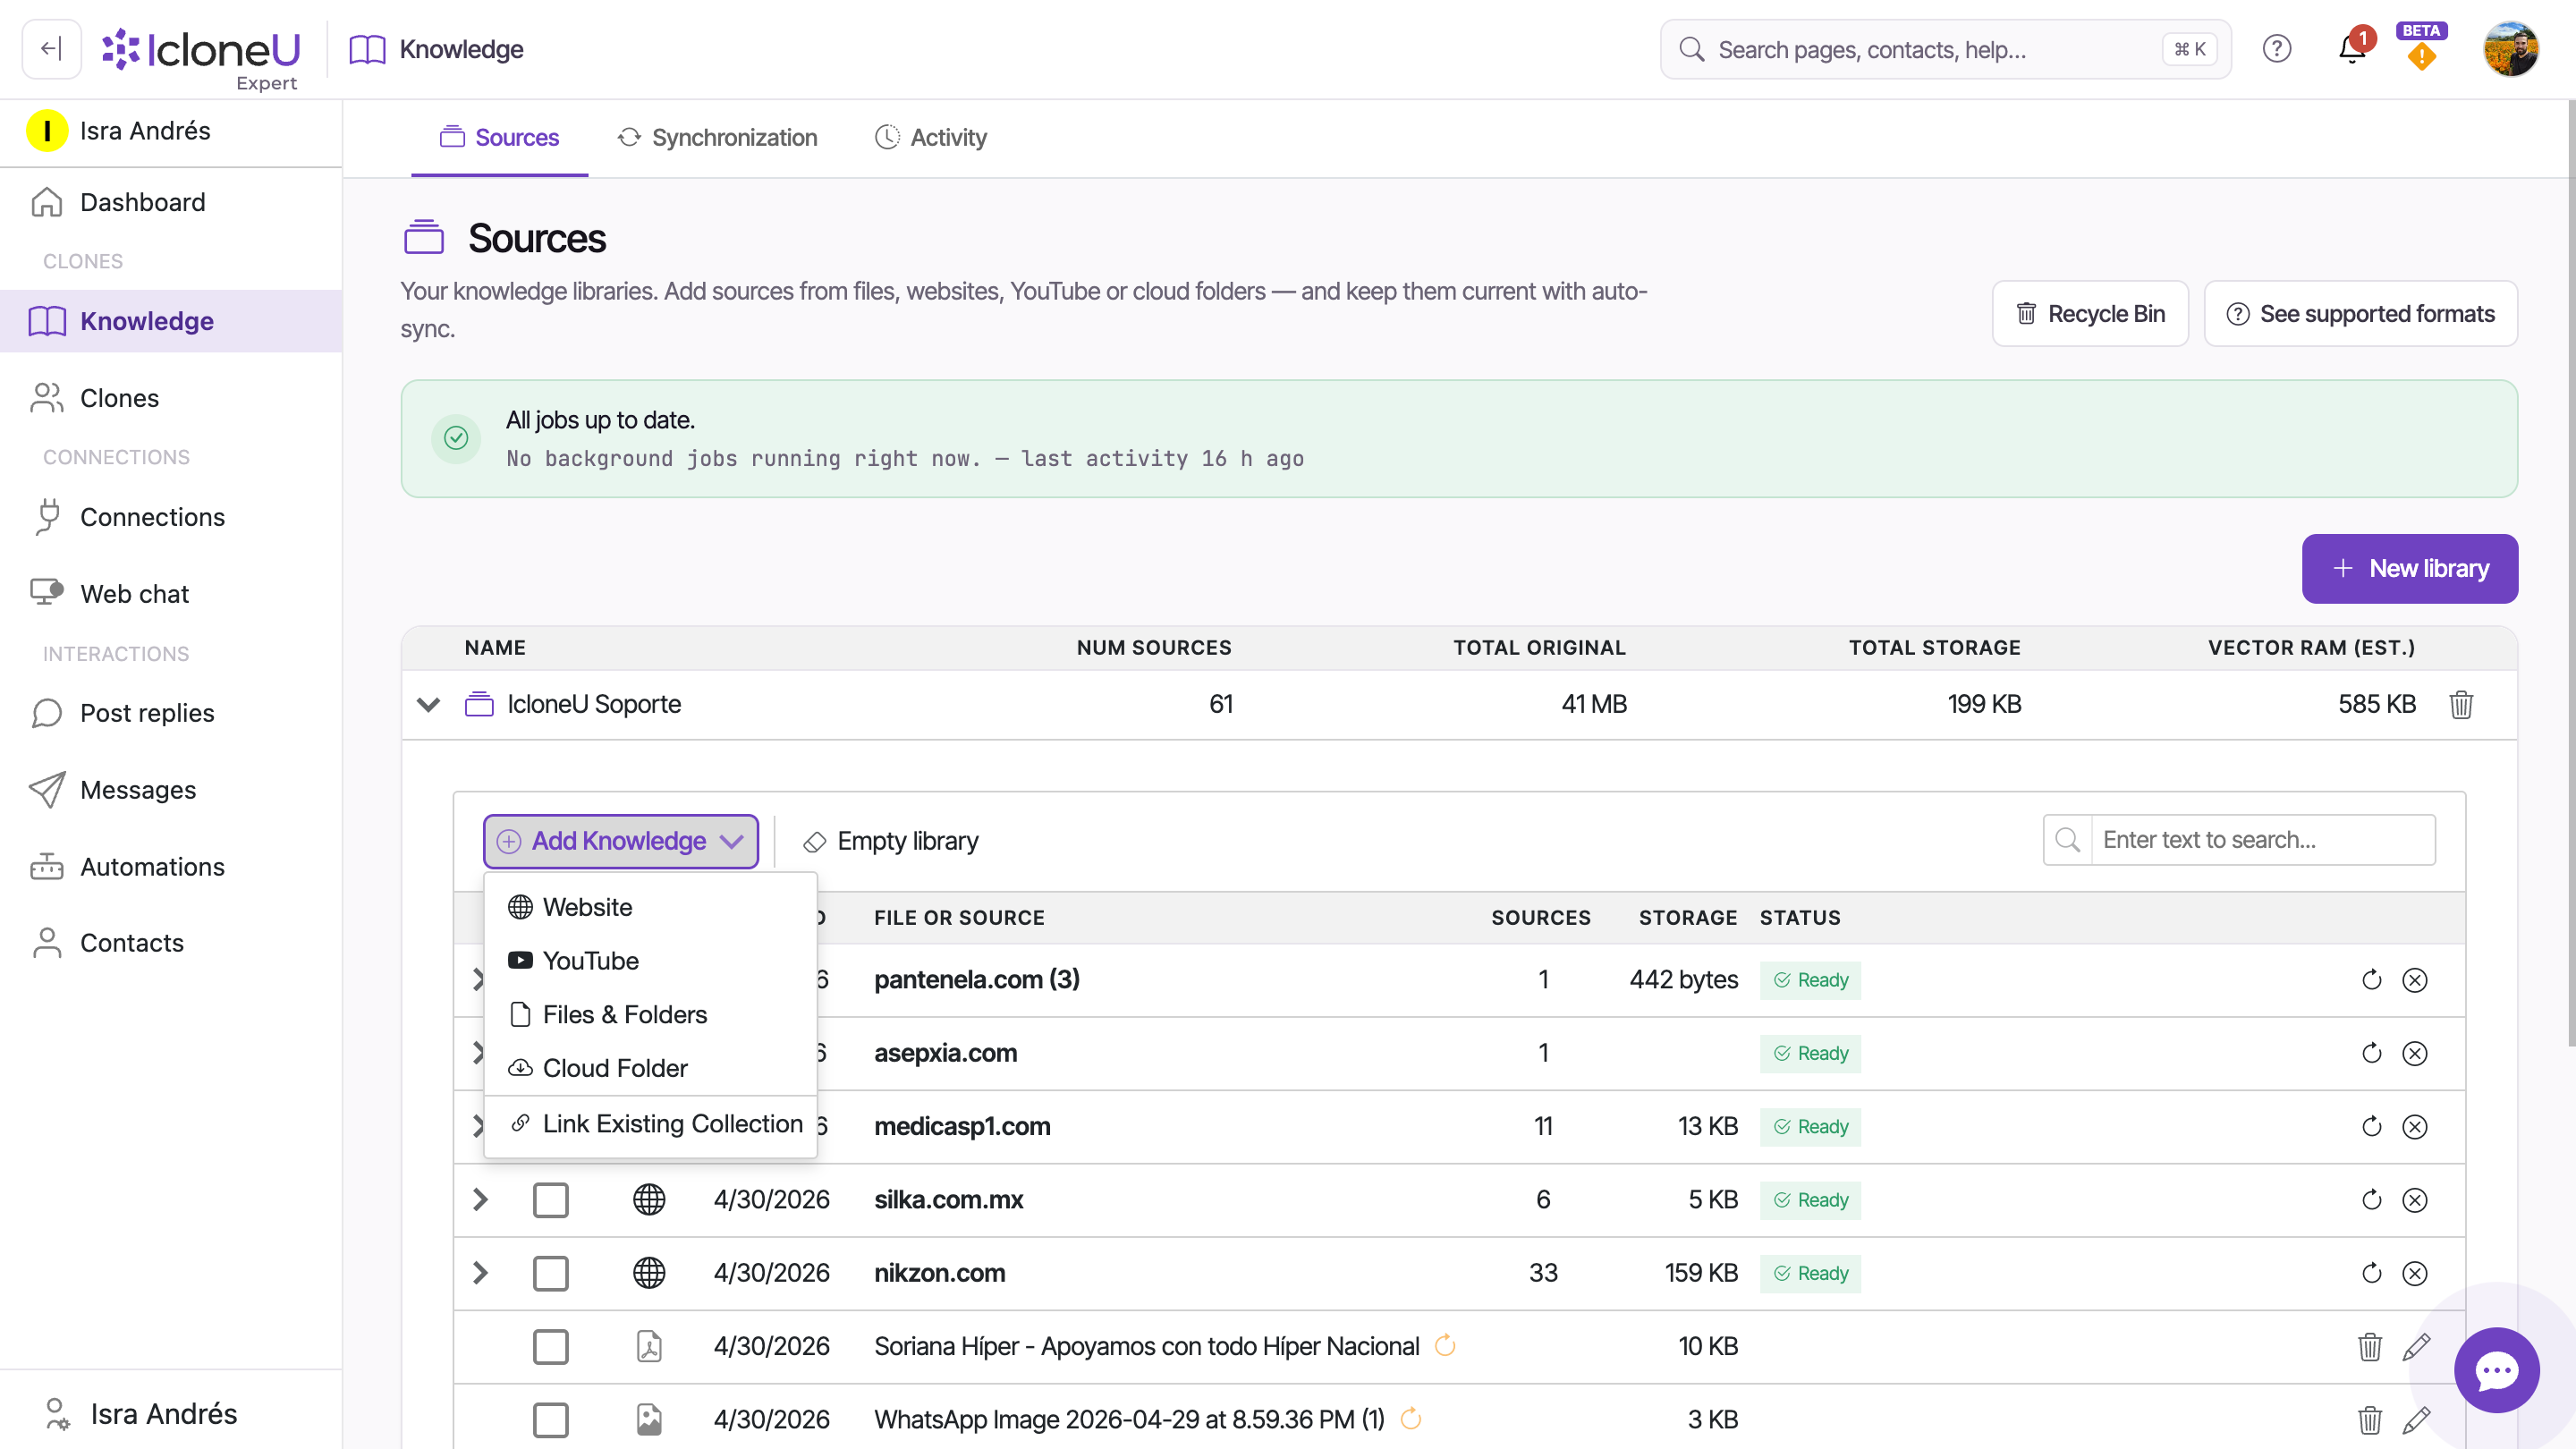
Task: Open Contacts in the sidebar
Action: click(x=171, y=943)
